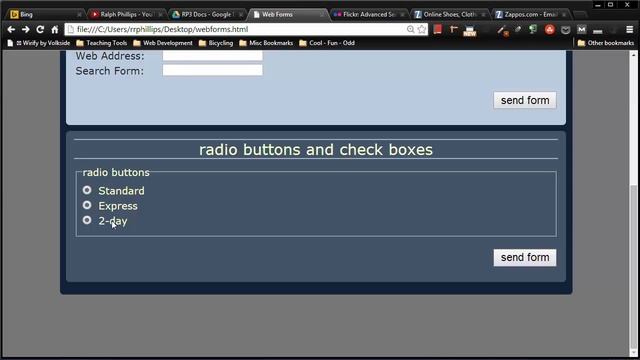Select the 2-day radio button
640x360 pixels.
tap(87, 220)
